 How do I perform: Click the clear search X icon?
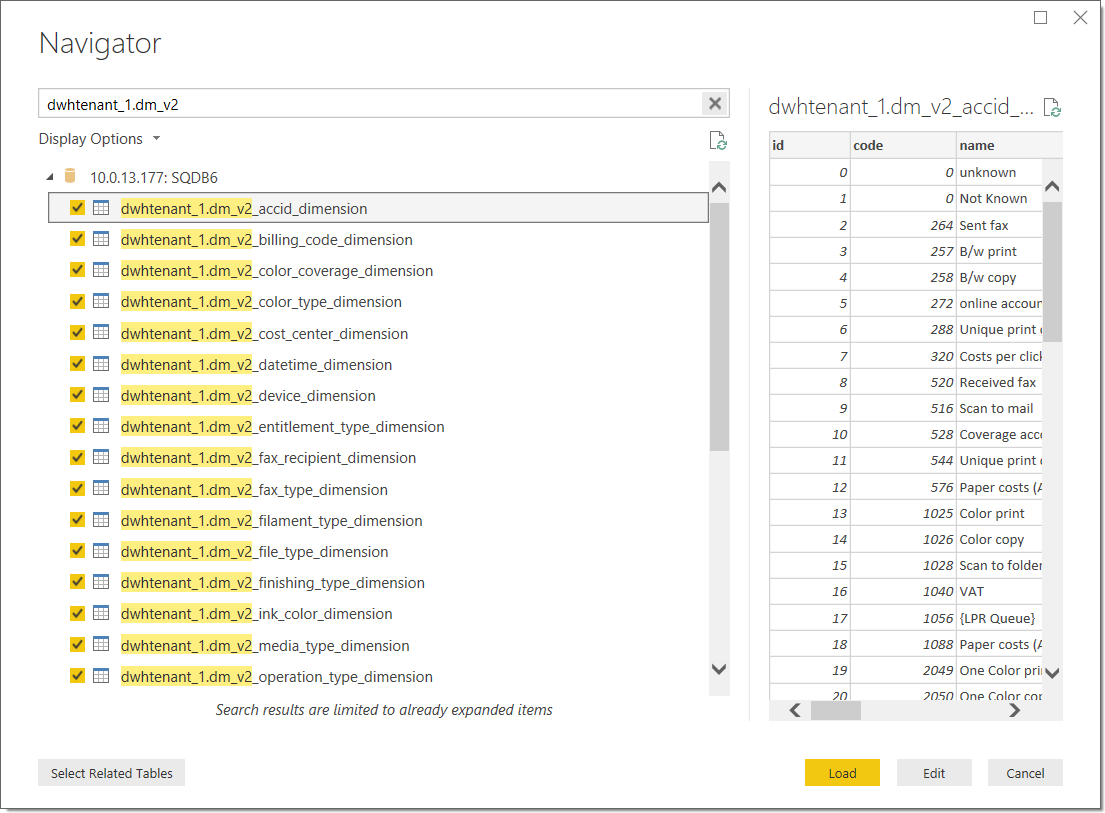coord(715,103)
